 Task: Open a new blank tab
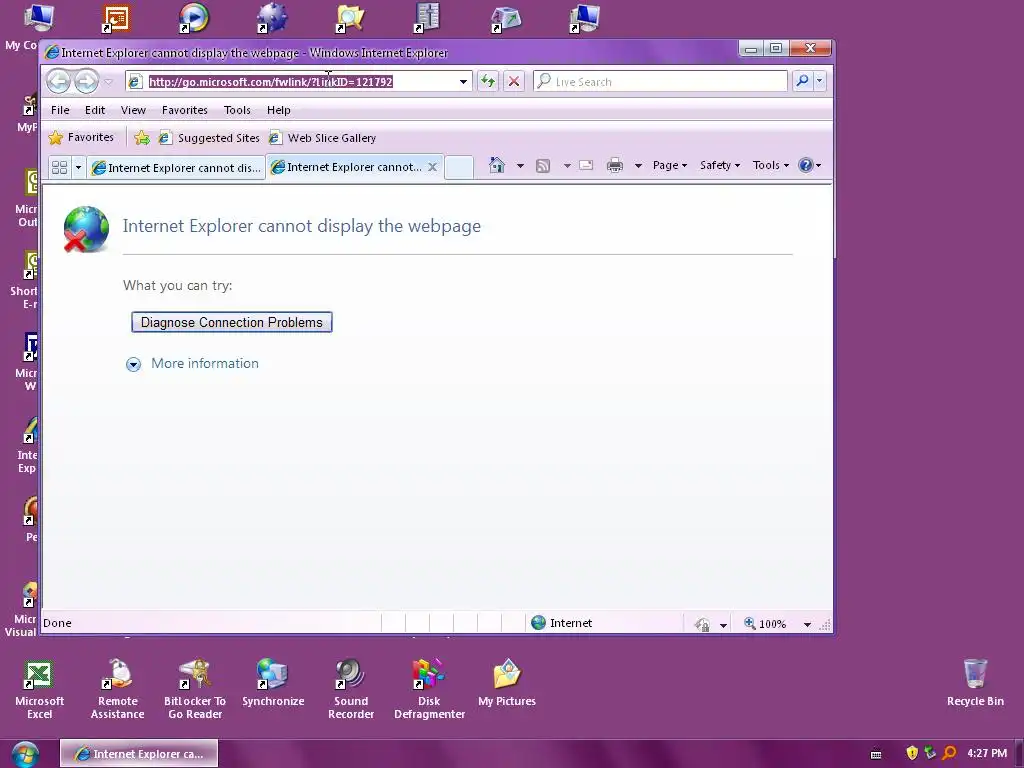point(459,167)
